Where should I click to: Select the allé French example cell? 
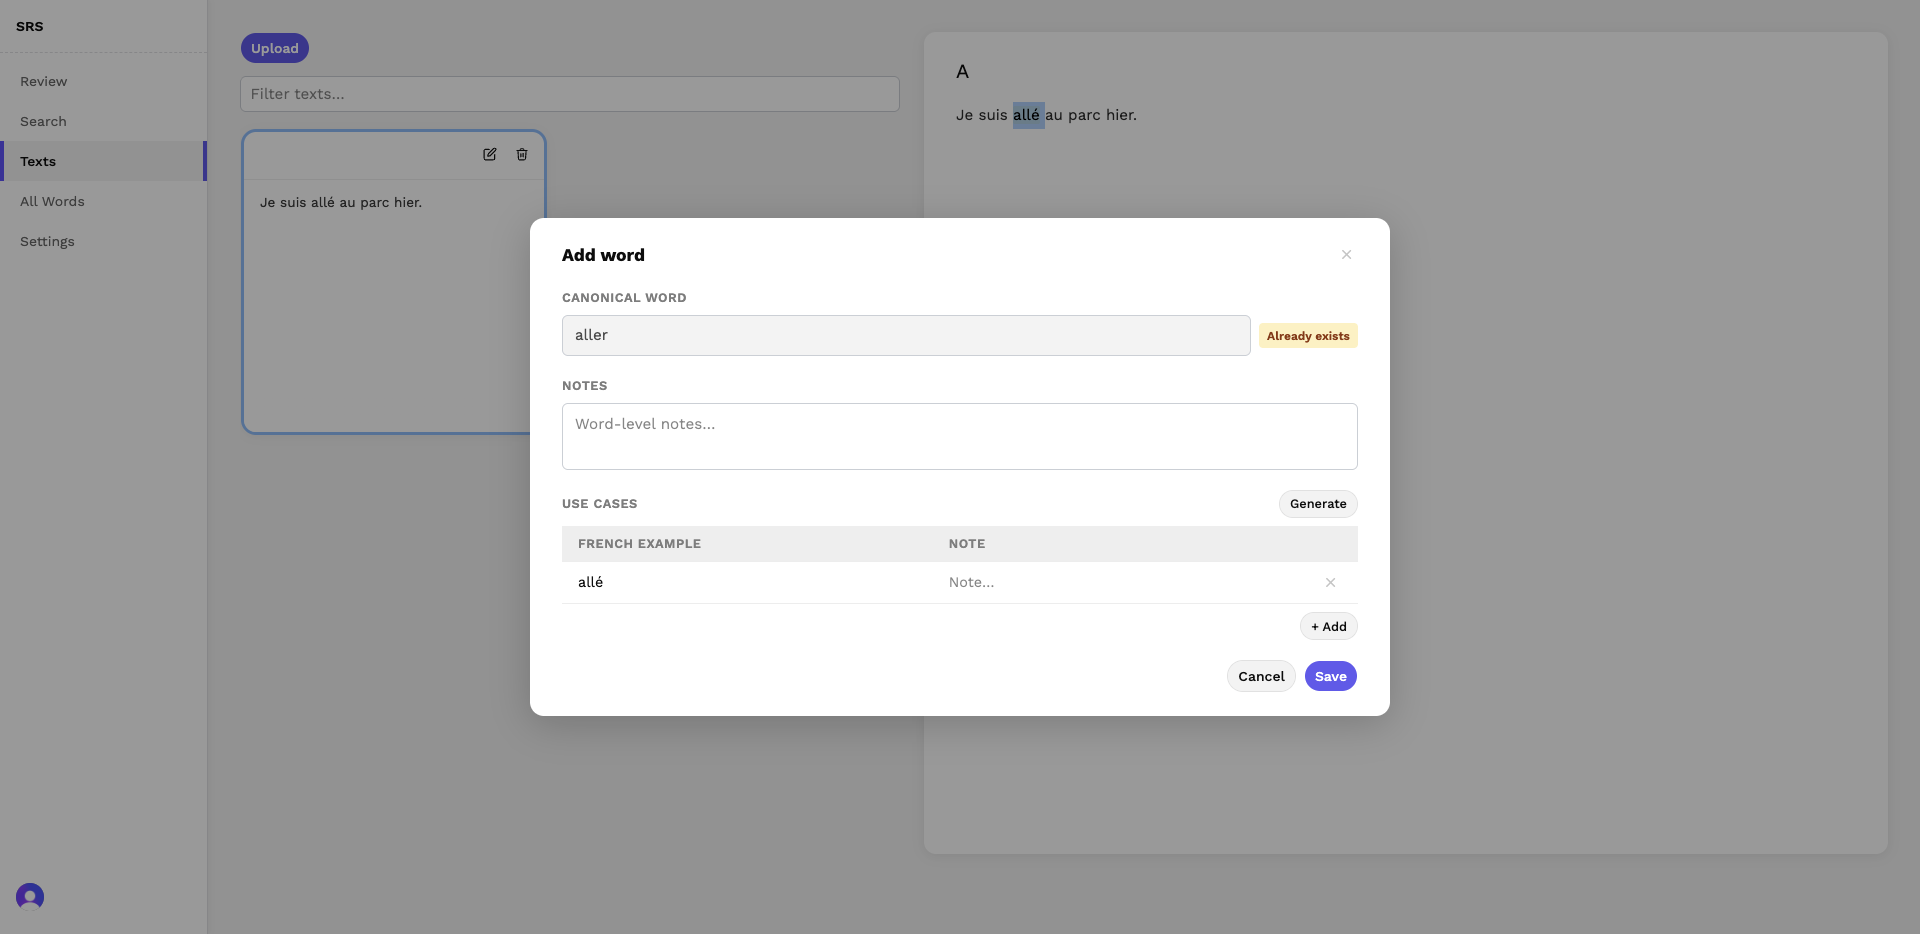click(x=753, y=582)
